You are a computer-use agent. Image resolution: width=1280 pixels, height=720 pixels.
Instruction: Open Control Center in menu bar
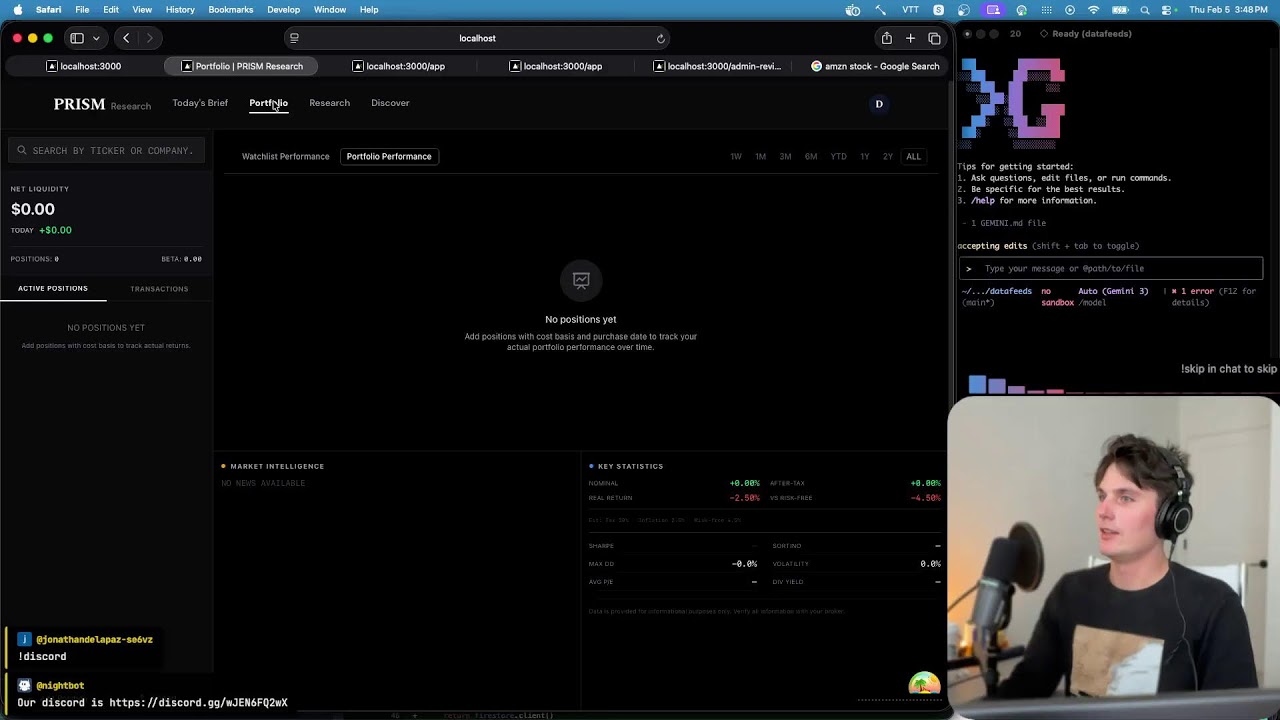coord(1169,10)
